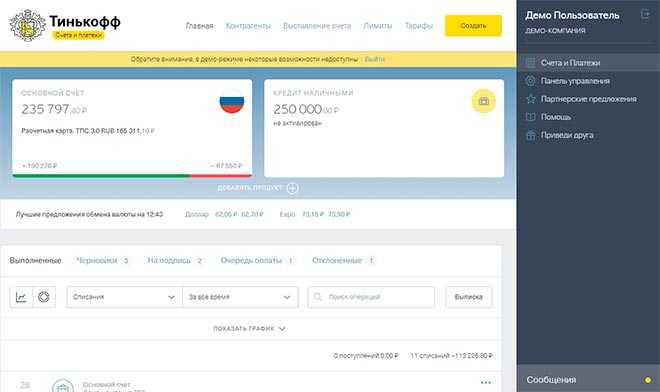The height and width of the screenshot is (392, 660).
Task: Click the Поиск операций search field
Action: 371,297
